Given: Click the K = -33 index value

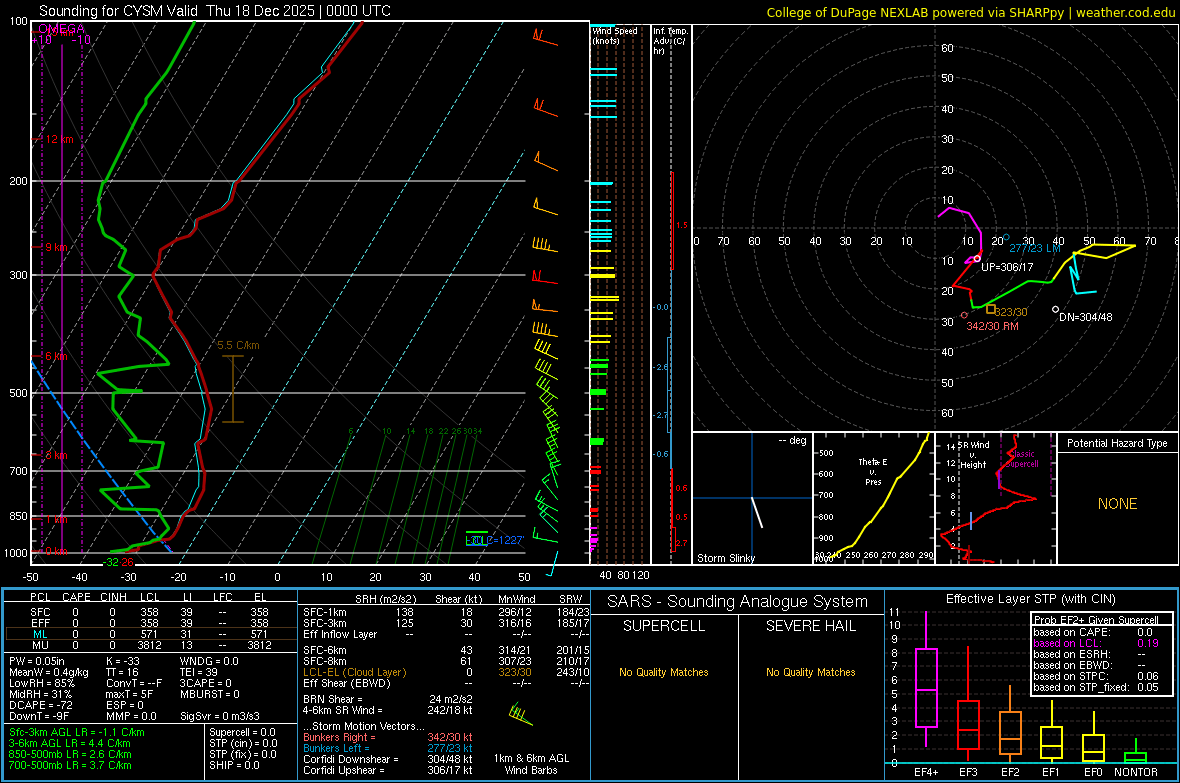Looking at the screenshot, I should 123,661.
